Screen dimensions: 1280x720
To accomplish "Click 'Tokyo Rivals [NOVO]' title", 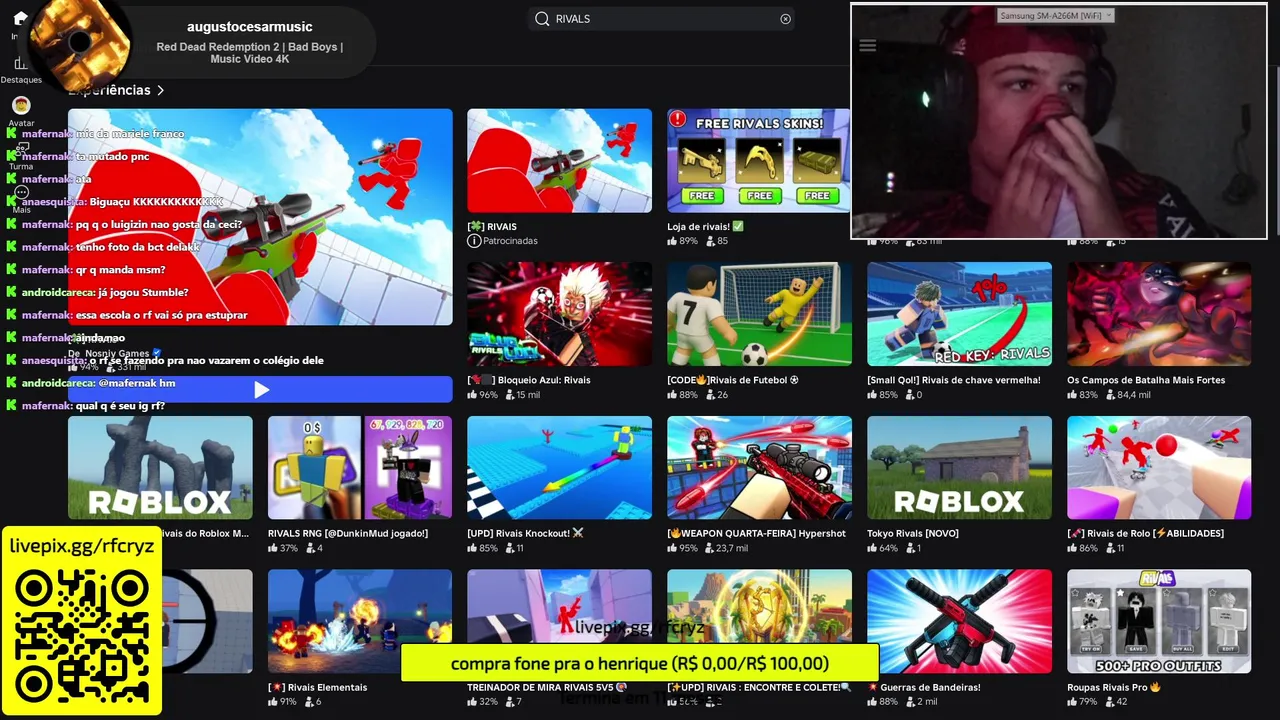I will point(913,533).
